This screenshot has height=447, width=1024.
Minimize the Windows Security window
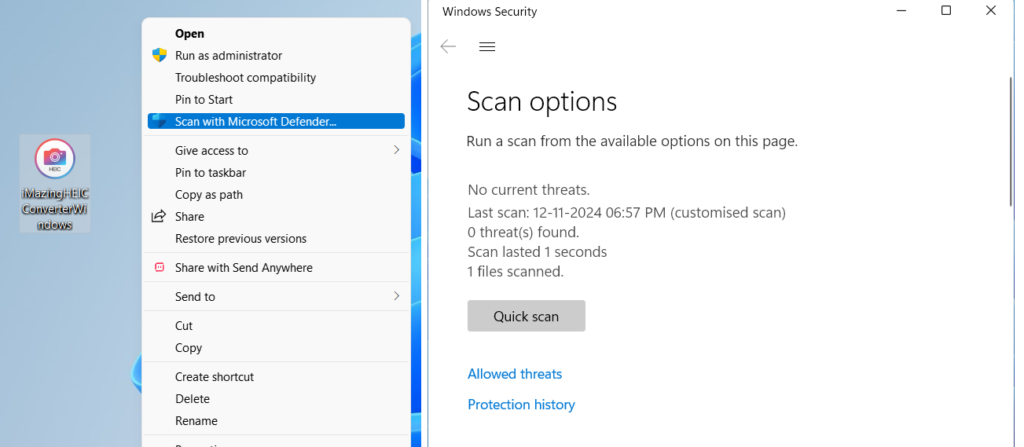pyautogui.click(x=901, y=10)
